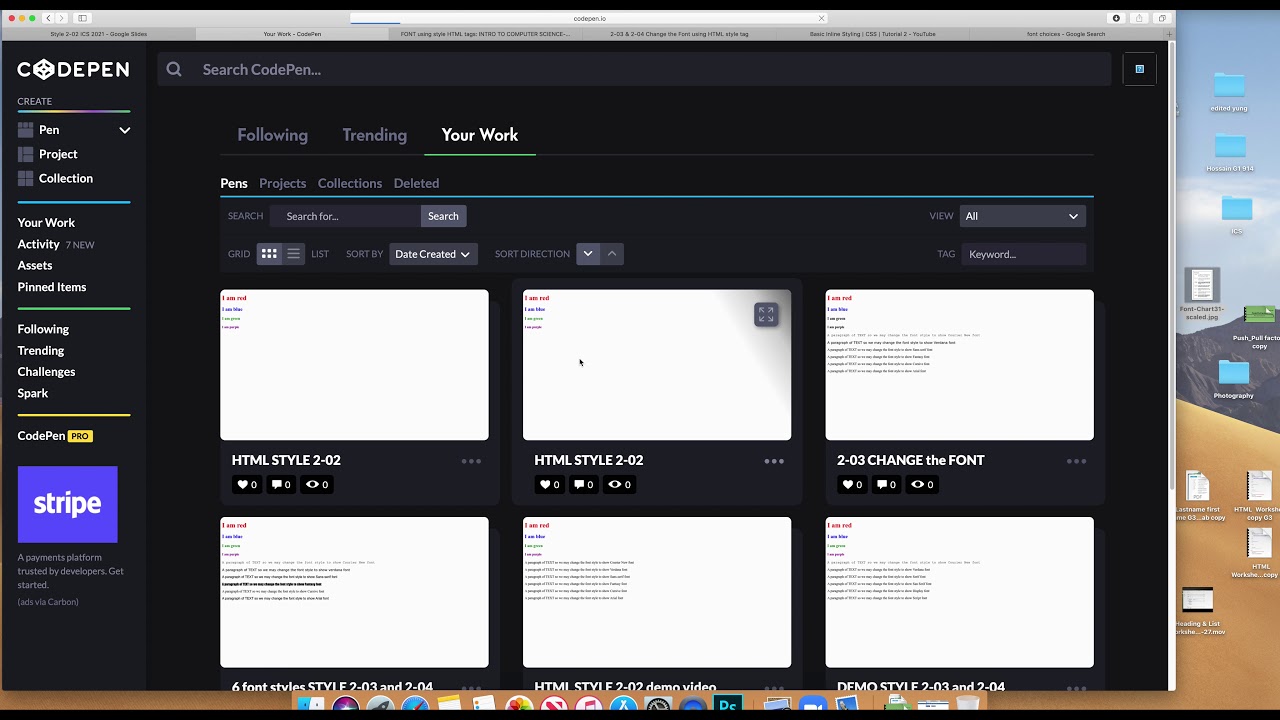The height and width of the screenshot is (720, 1280).
Task: Click the Safari share button
Action: (x=1139, y=18)
